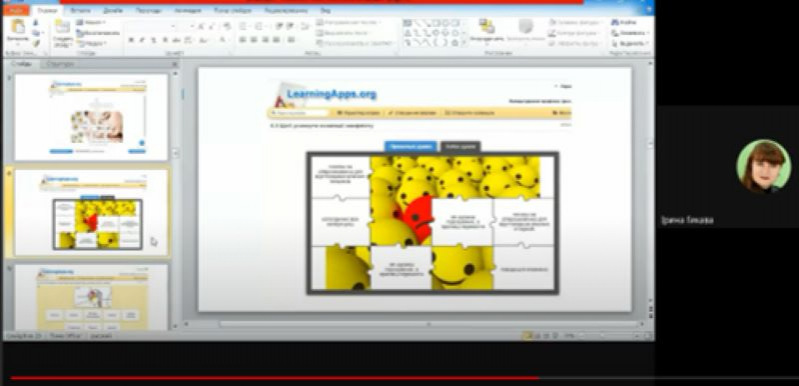Expand the slide Layout dropdown
This screenshot has width=799, height=386.
click(91, 22)
